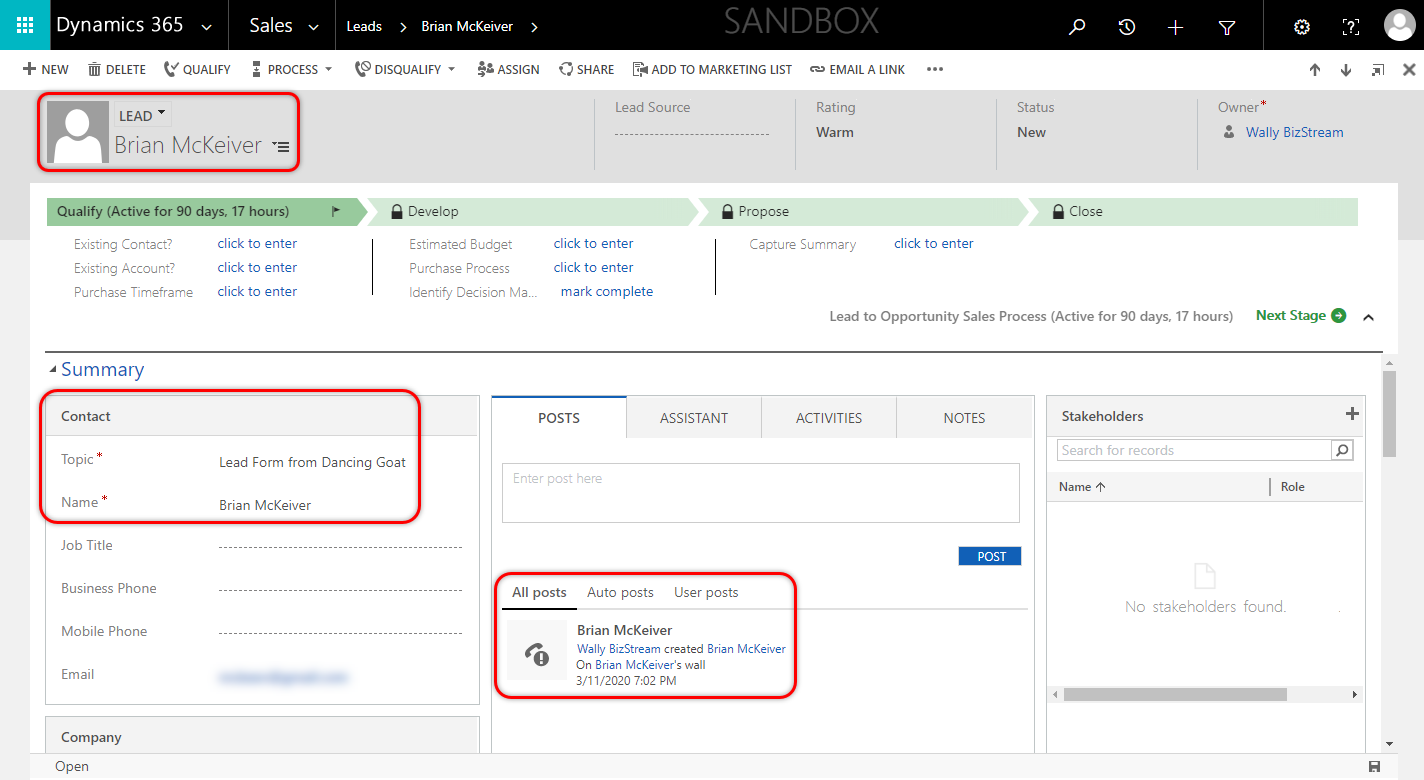Image resolution: width=1424 pixels, height=780 pixels.
Task: Open the app launcher waffle icon
Action: (25, 26)
